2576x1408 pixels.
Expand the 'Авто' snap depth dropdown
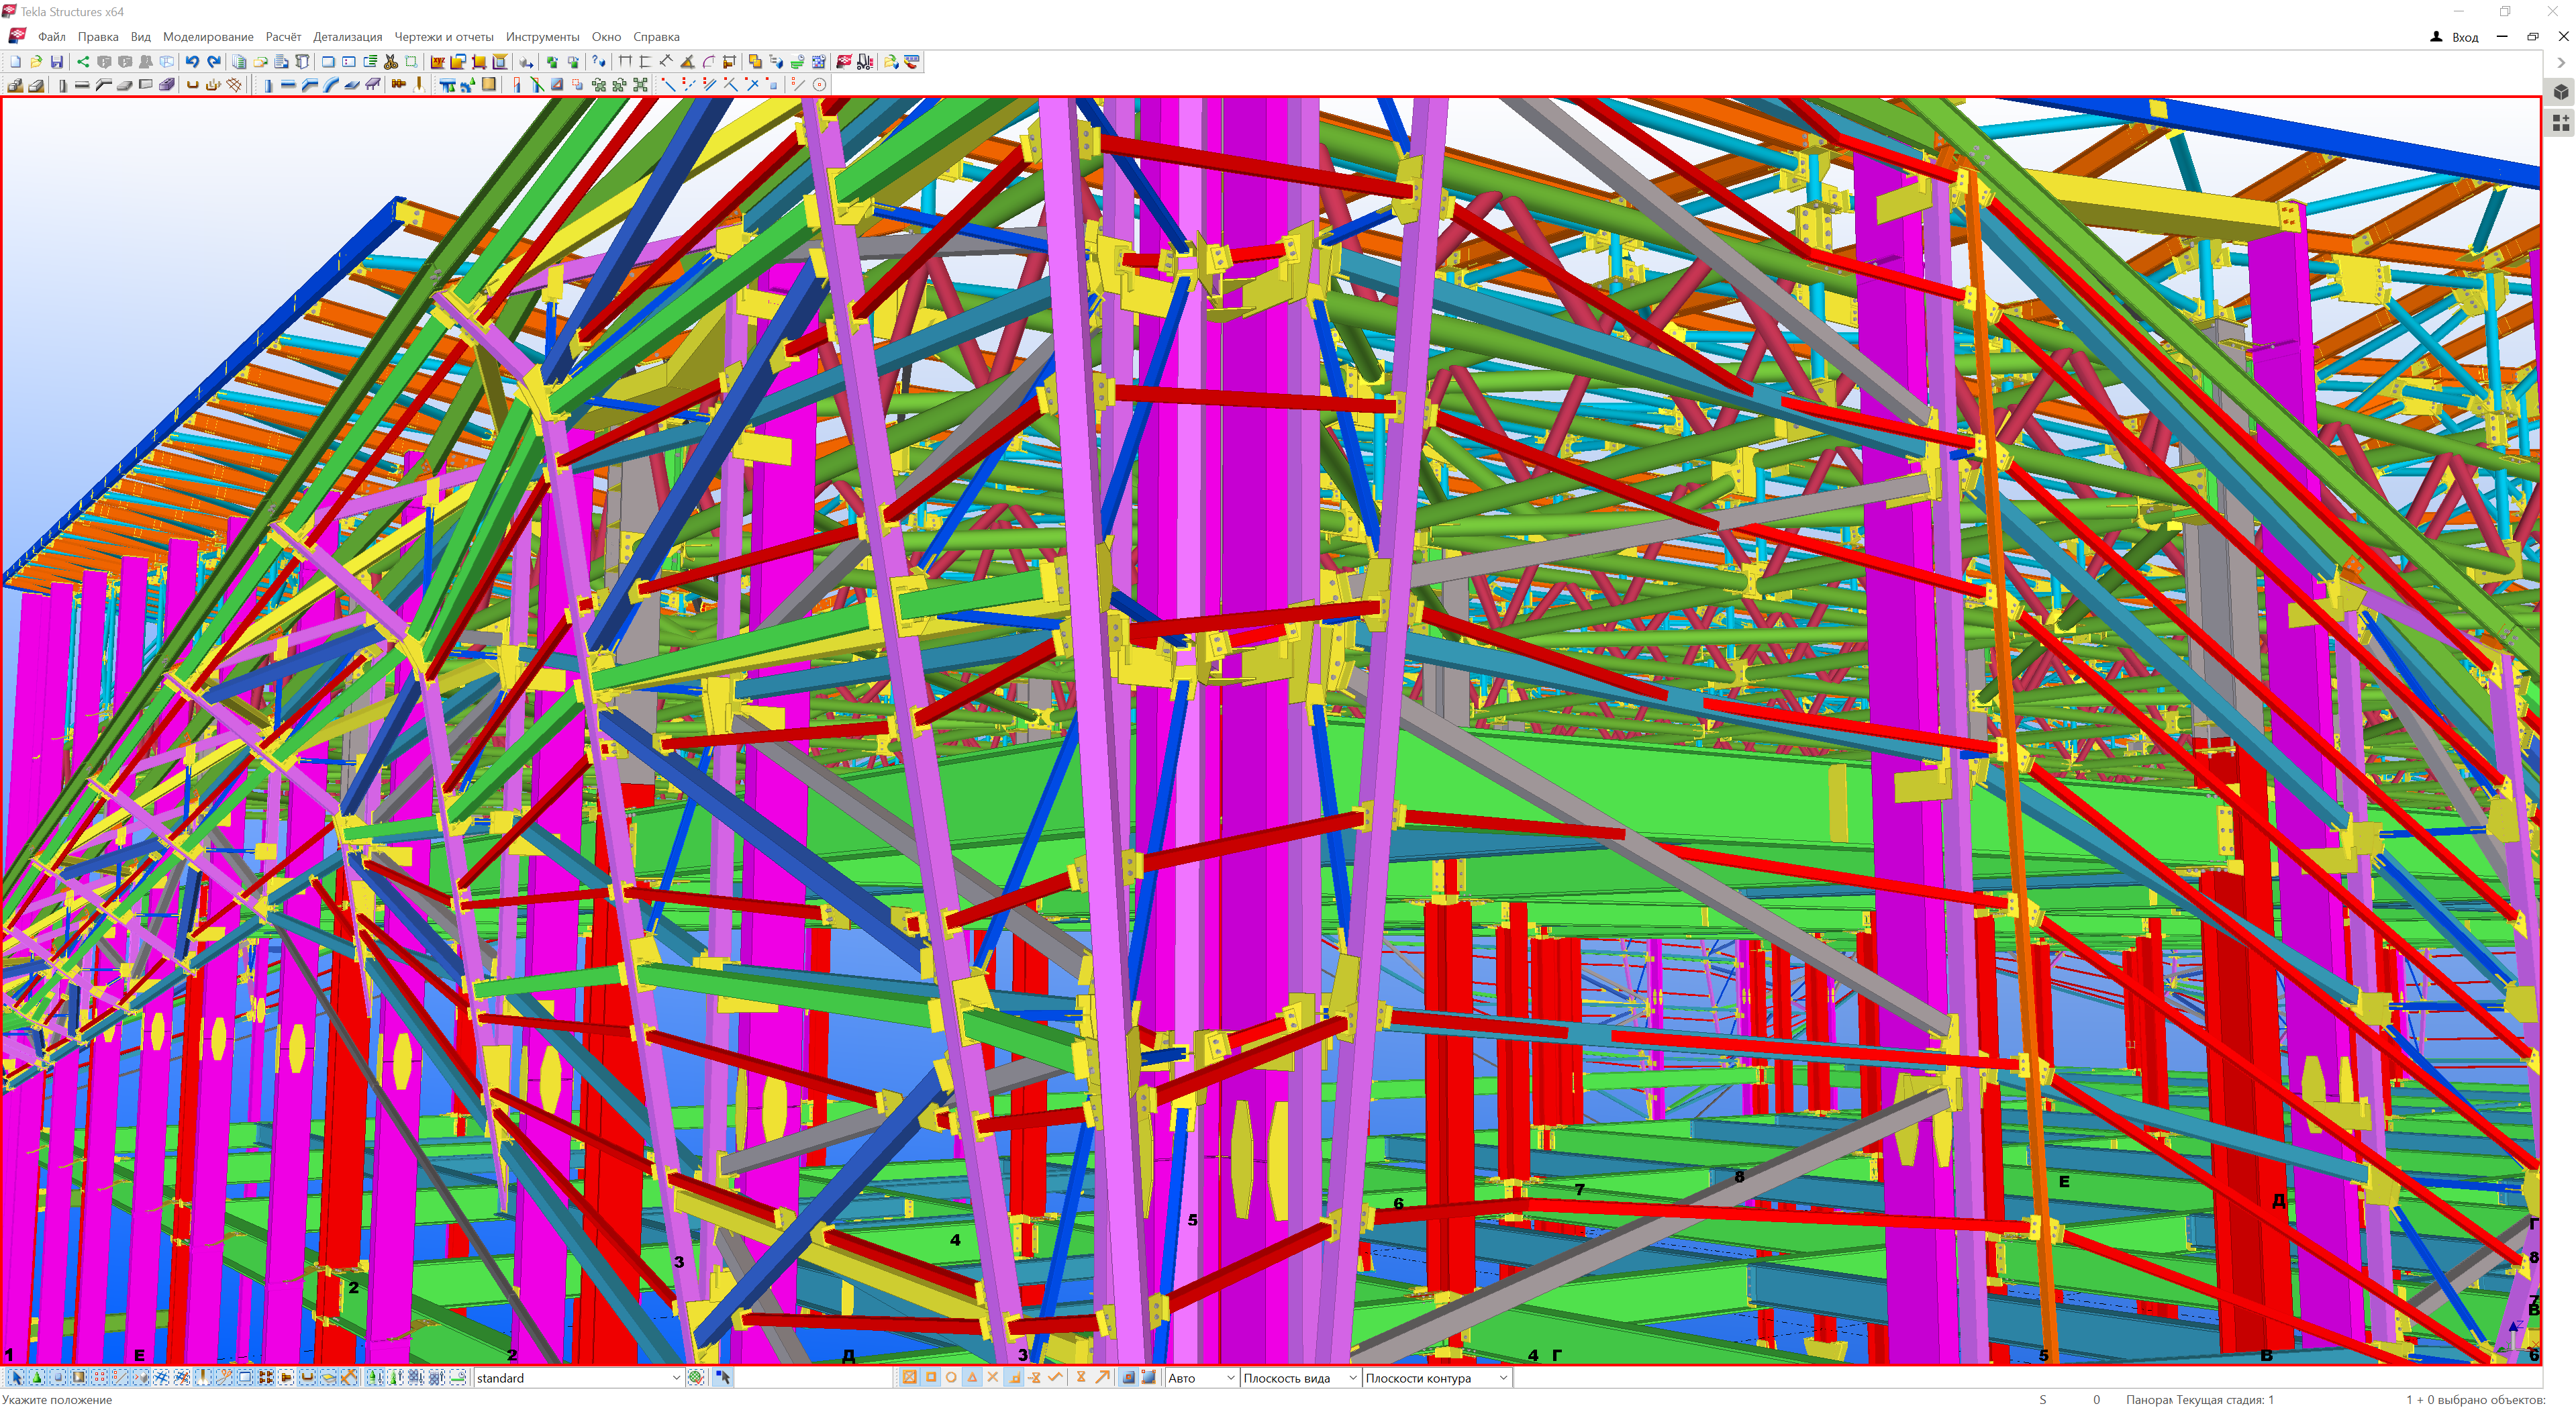click(1230, 1378)
